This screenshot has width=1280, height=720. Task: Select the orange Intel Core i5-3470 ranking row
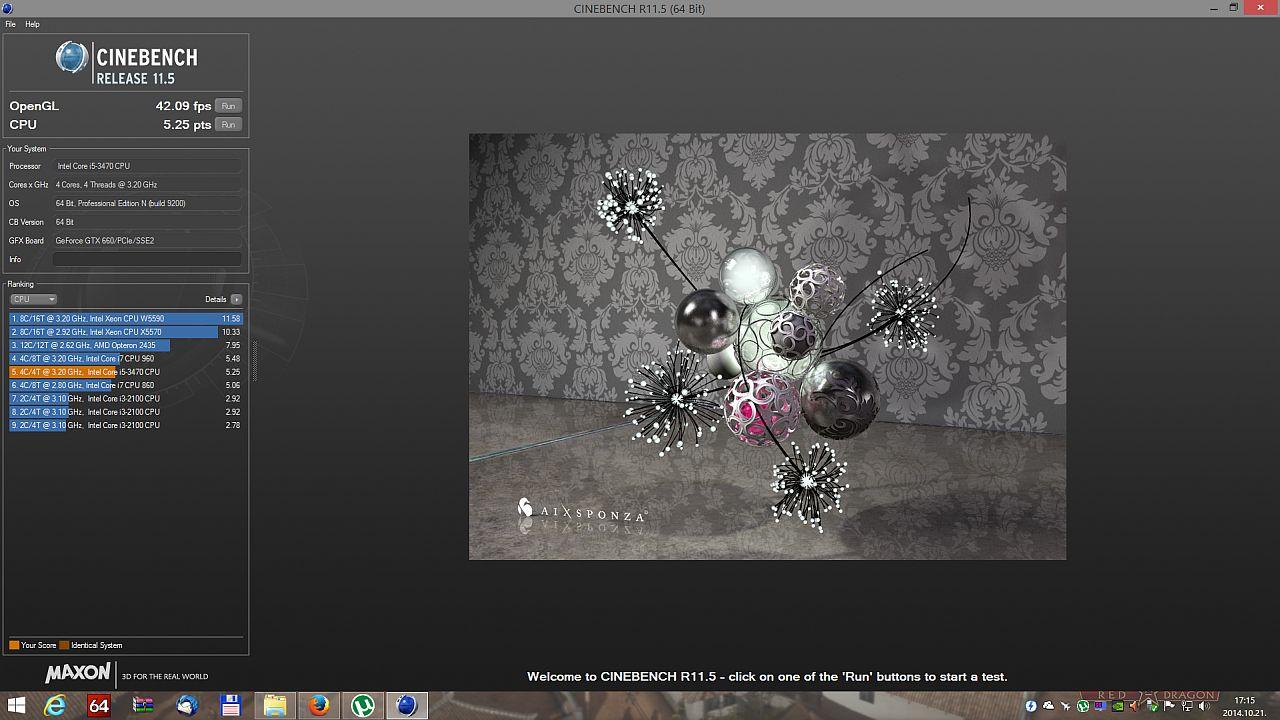point(126,372)
